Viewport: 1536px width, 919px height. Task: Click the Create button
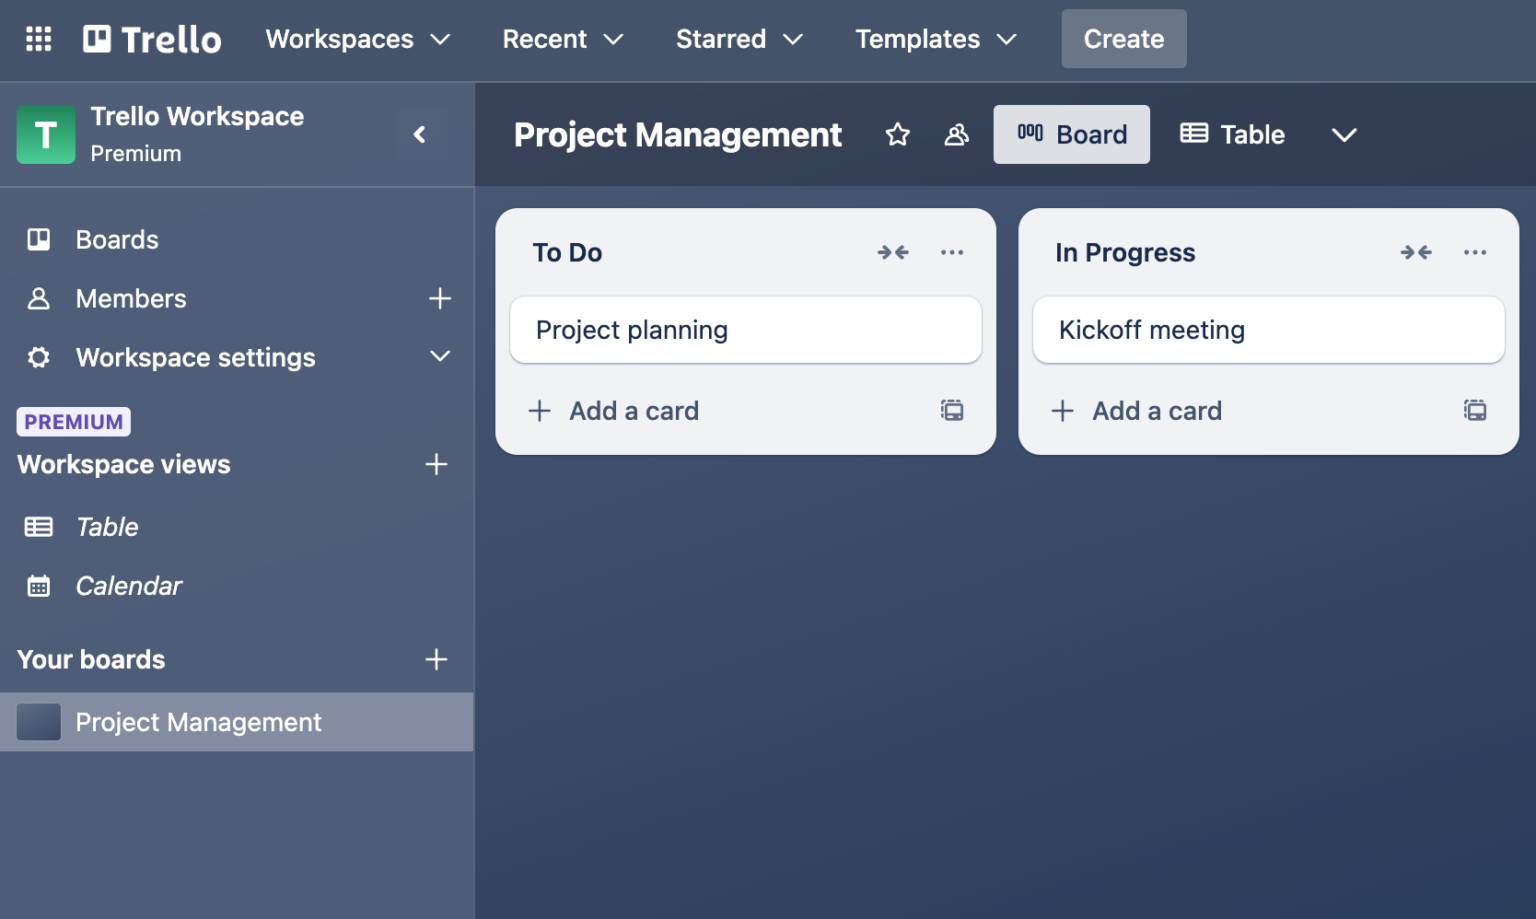tap(1123, 39)
